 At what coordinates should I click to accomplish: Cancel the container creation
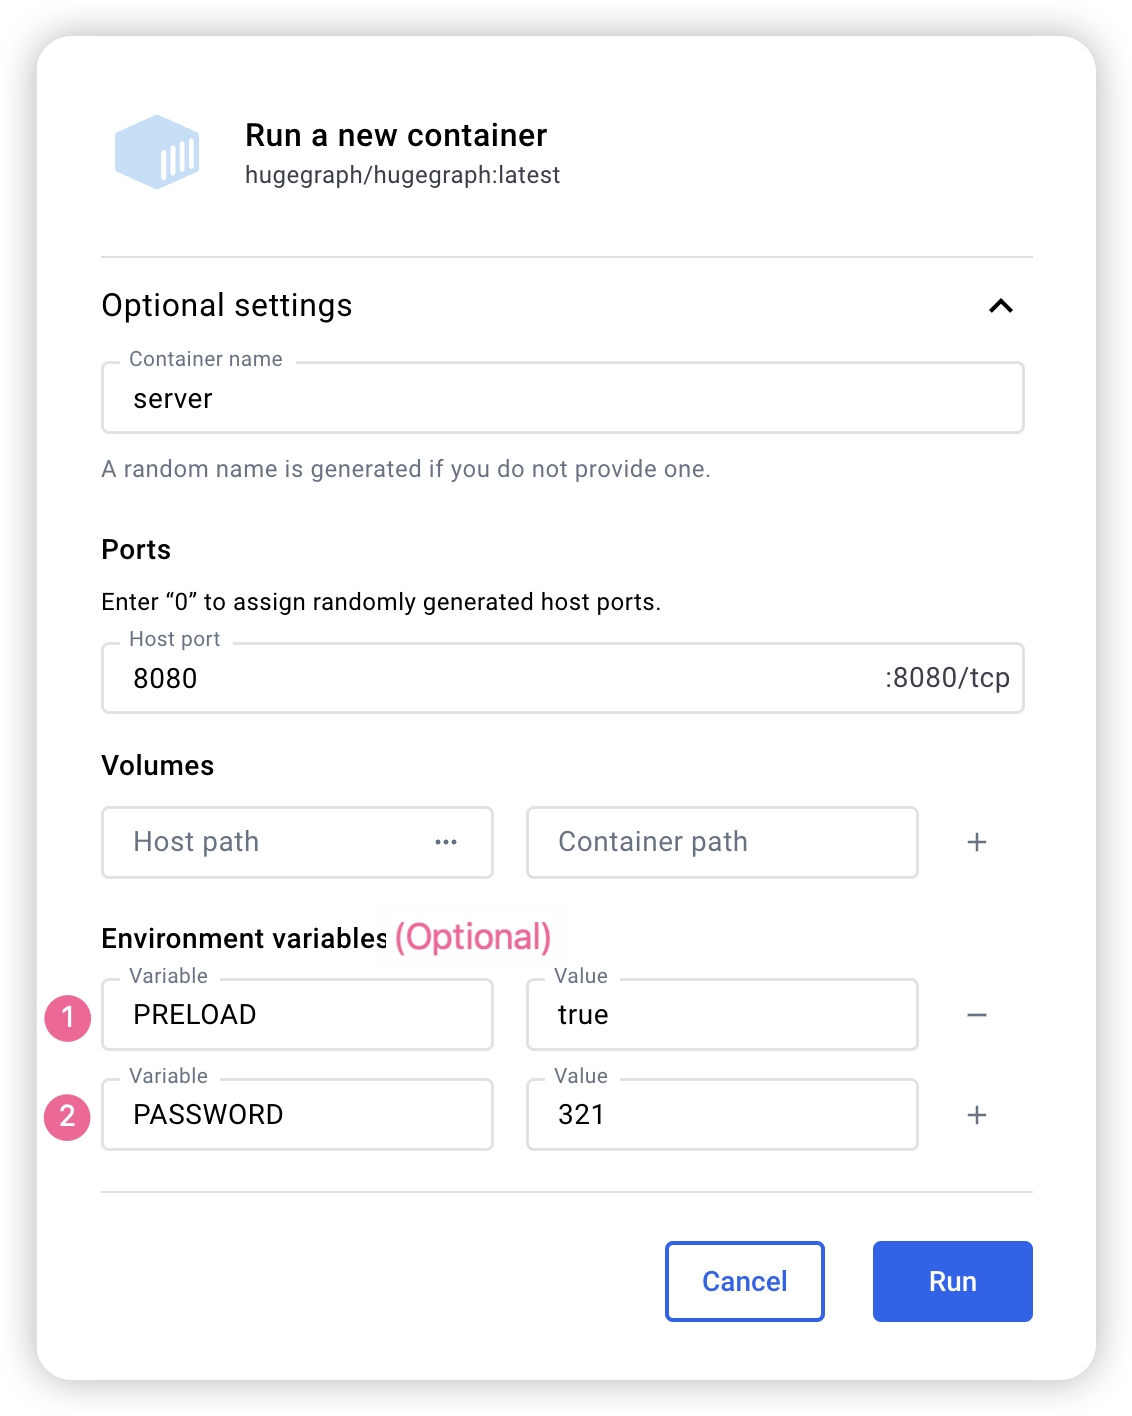pos(744,1281)
